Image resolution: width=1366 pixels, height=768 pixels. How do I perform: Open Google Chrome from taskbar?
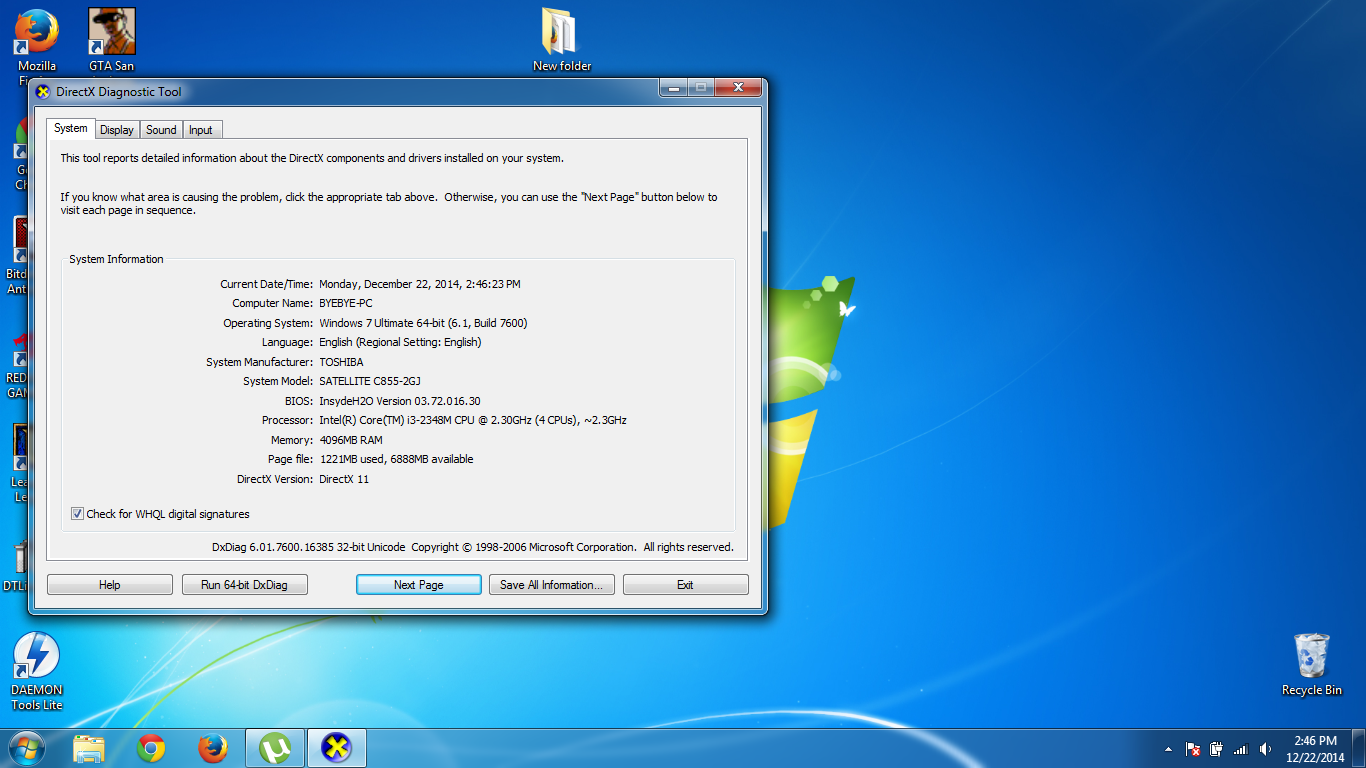click(x=151, y=748)
